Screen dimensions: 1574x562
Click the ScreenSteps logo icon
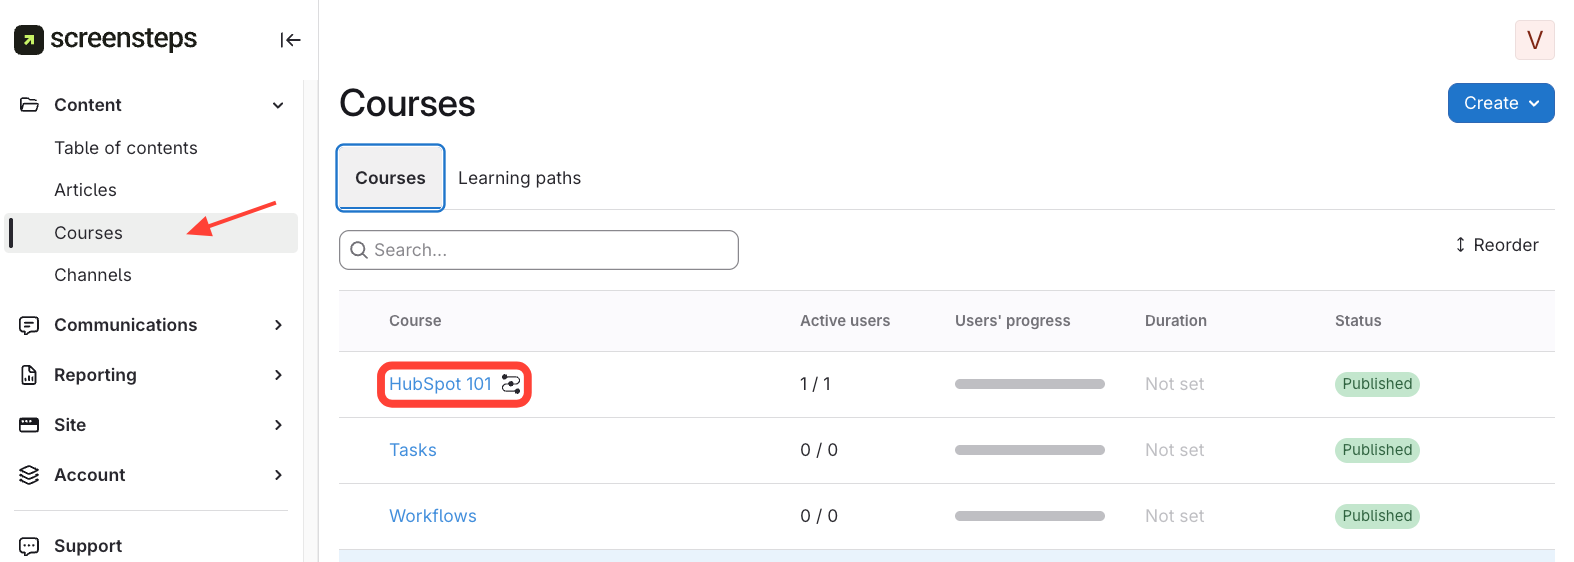pyautogui.click(x=29, y=40)
